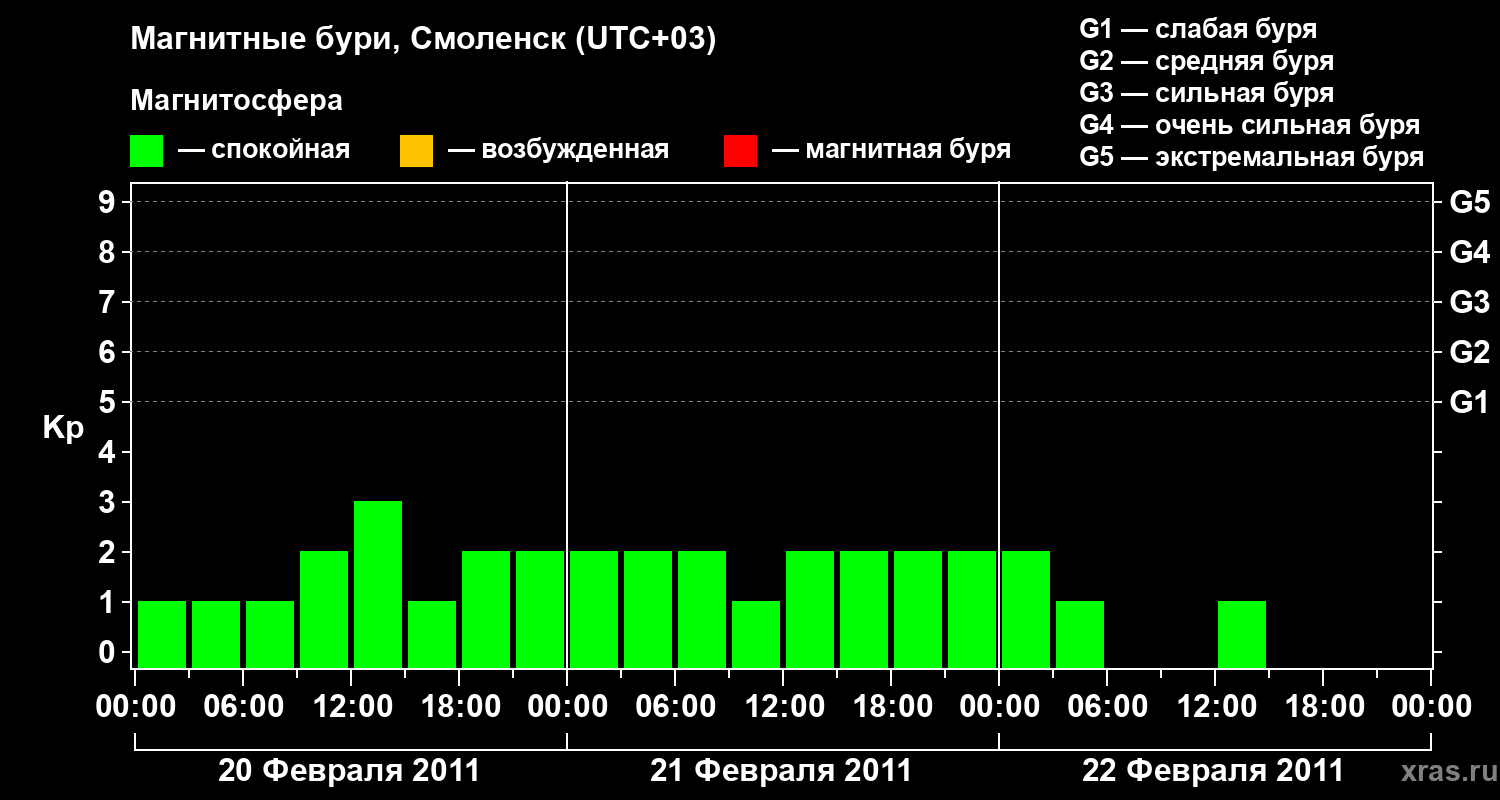Select the title 'Магнитные бури, Смоленск (UTC+03)'
This screenshot has width=1500, height=800.
(423, 40)
